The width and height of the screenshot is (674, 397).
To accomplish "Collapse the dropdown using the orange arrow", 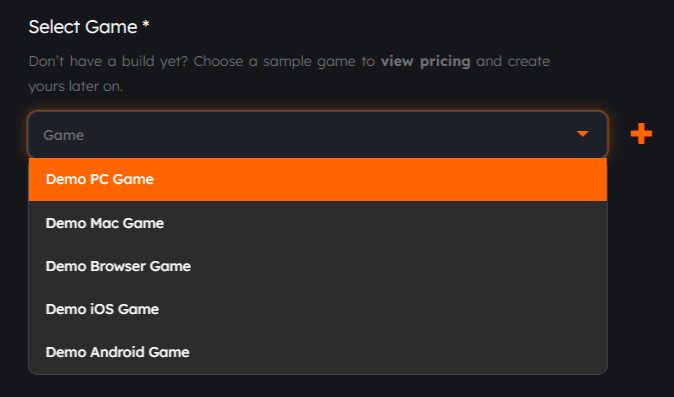I will [x=582, y=134].
